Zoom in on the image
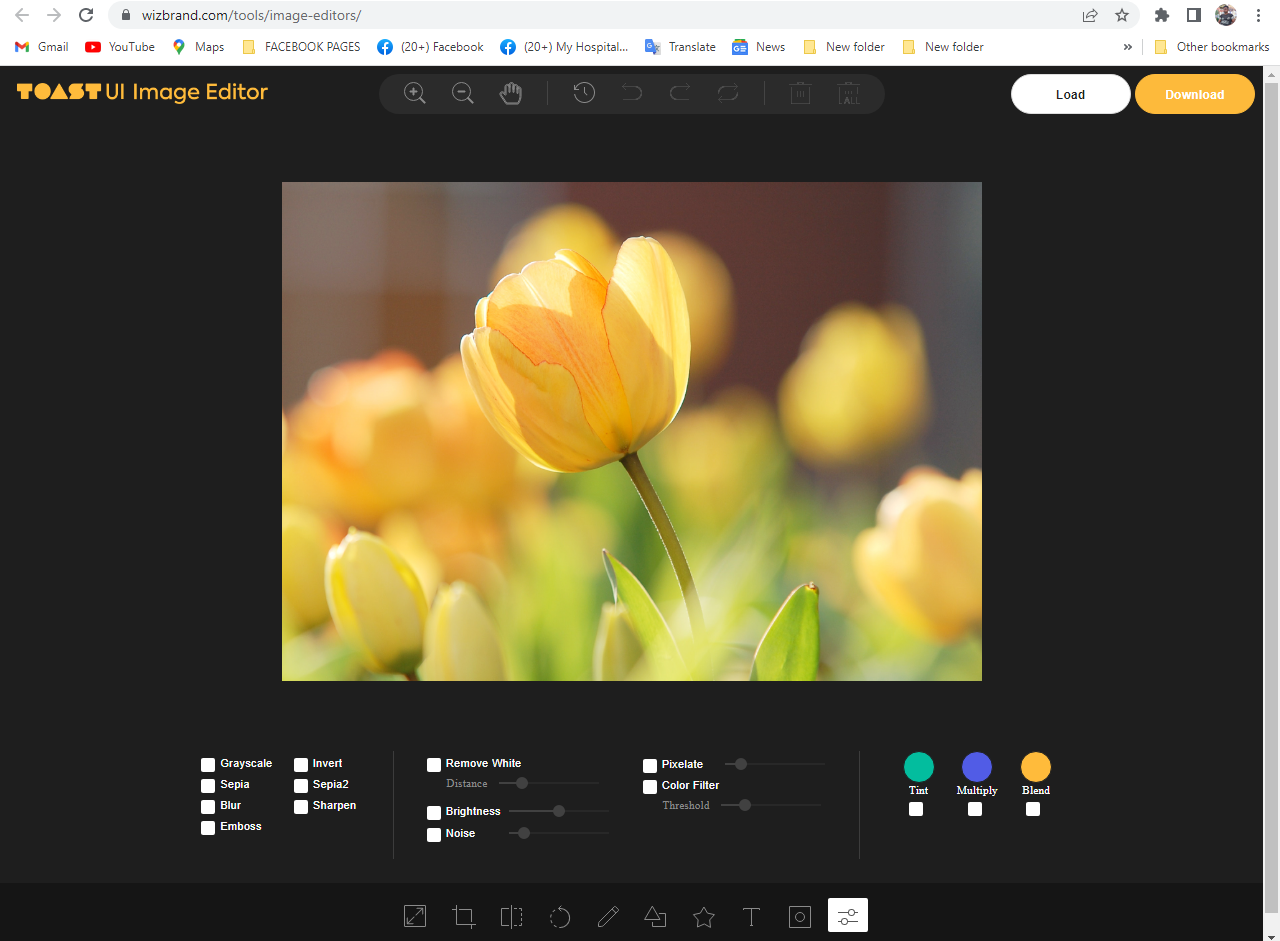 click(x=414, y=92)
